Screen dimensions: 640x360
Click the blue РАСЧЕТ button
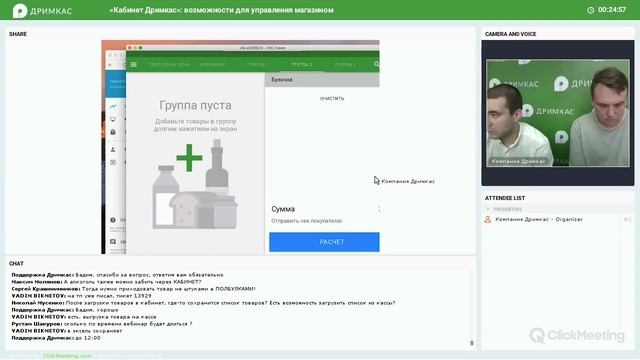coord(324,242)
